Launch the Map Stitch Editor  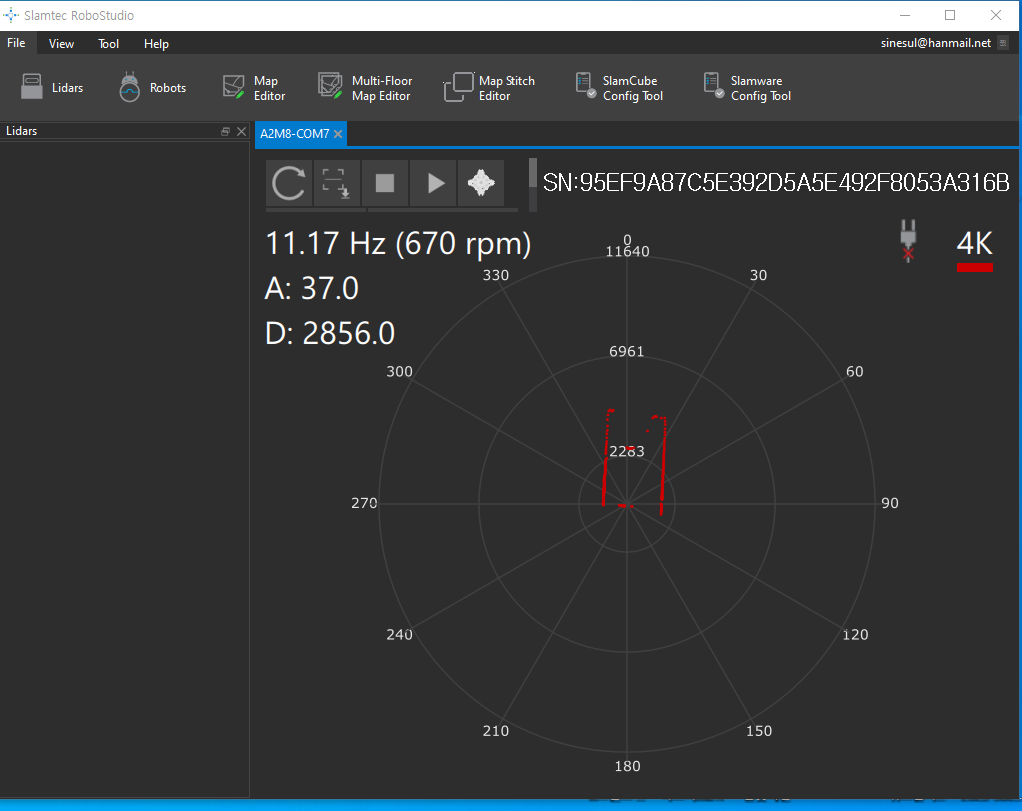coord(490,88)
